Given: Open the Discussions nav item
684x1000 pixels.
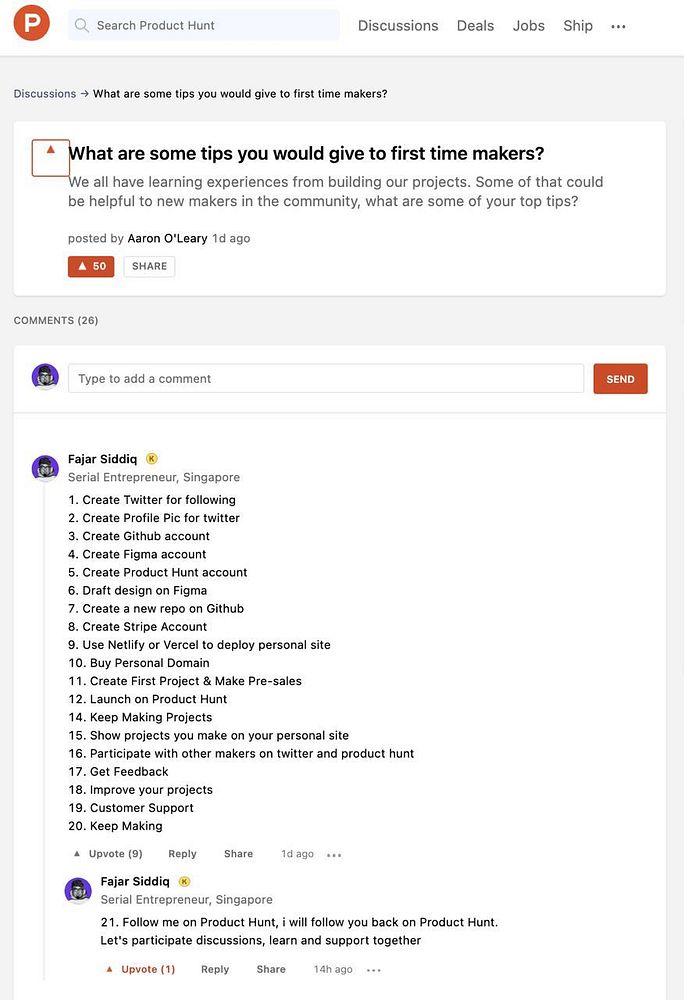Looking at the screenshot, I should (398, 26).
